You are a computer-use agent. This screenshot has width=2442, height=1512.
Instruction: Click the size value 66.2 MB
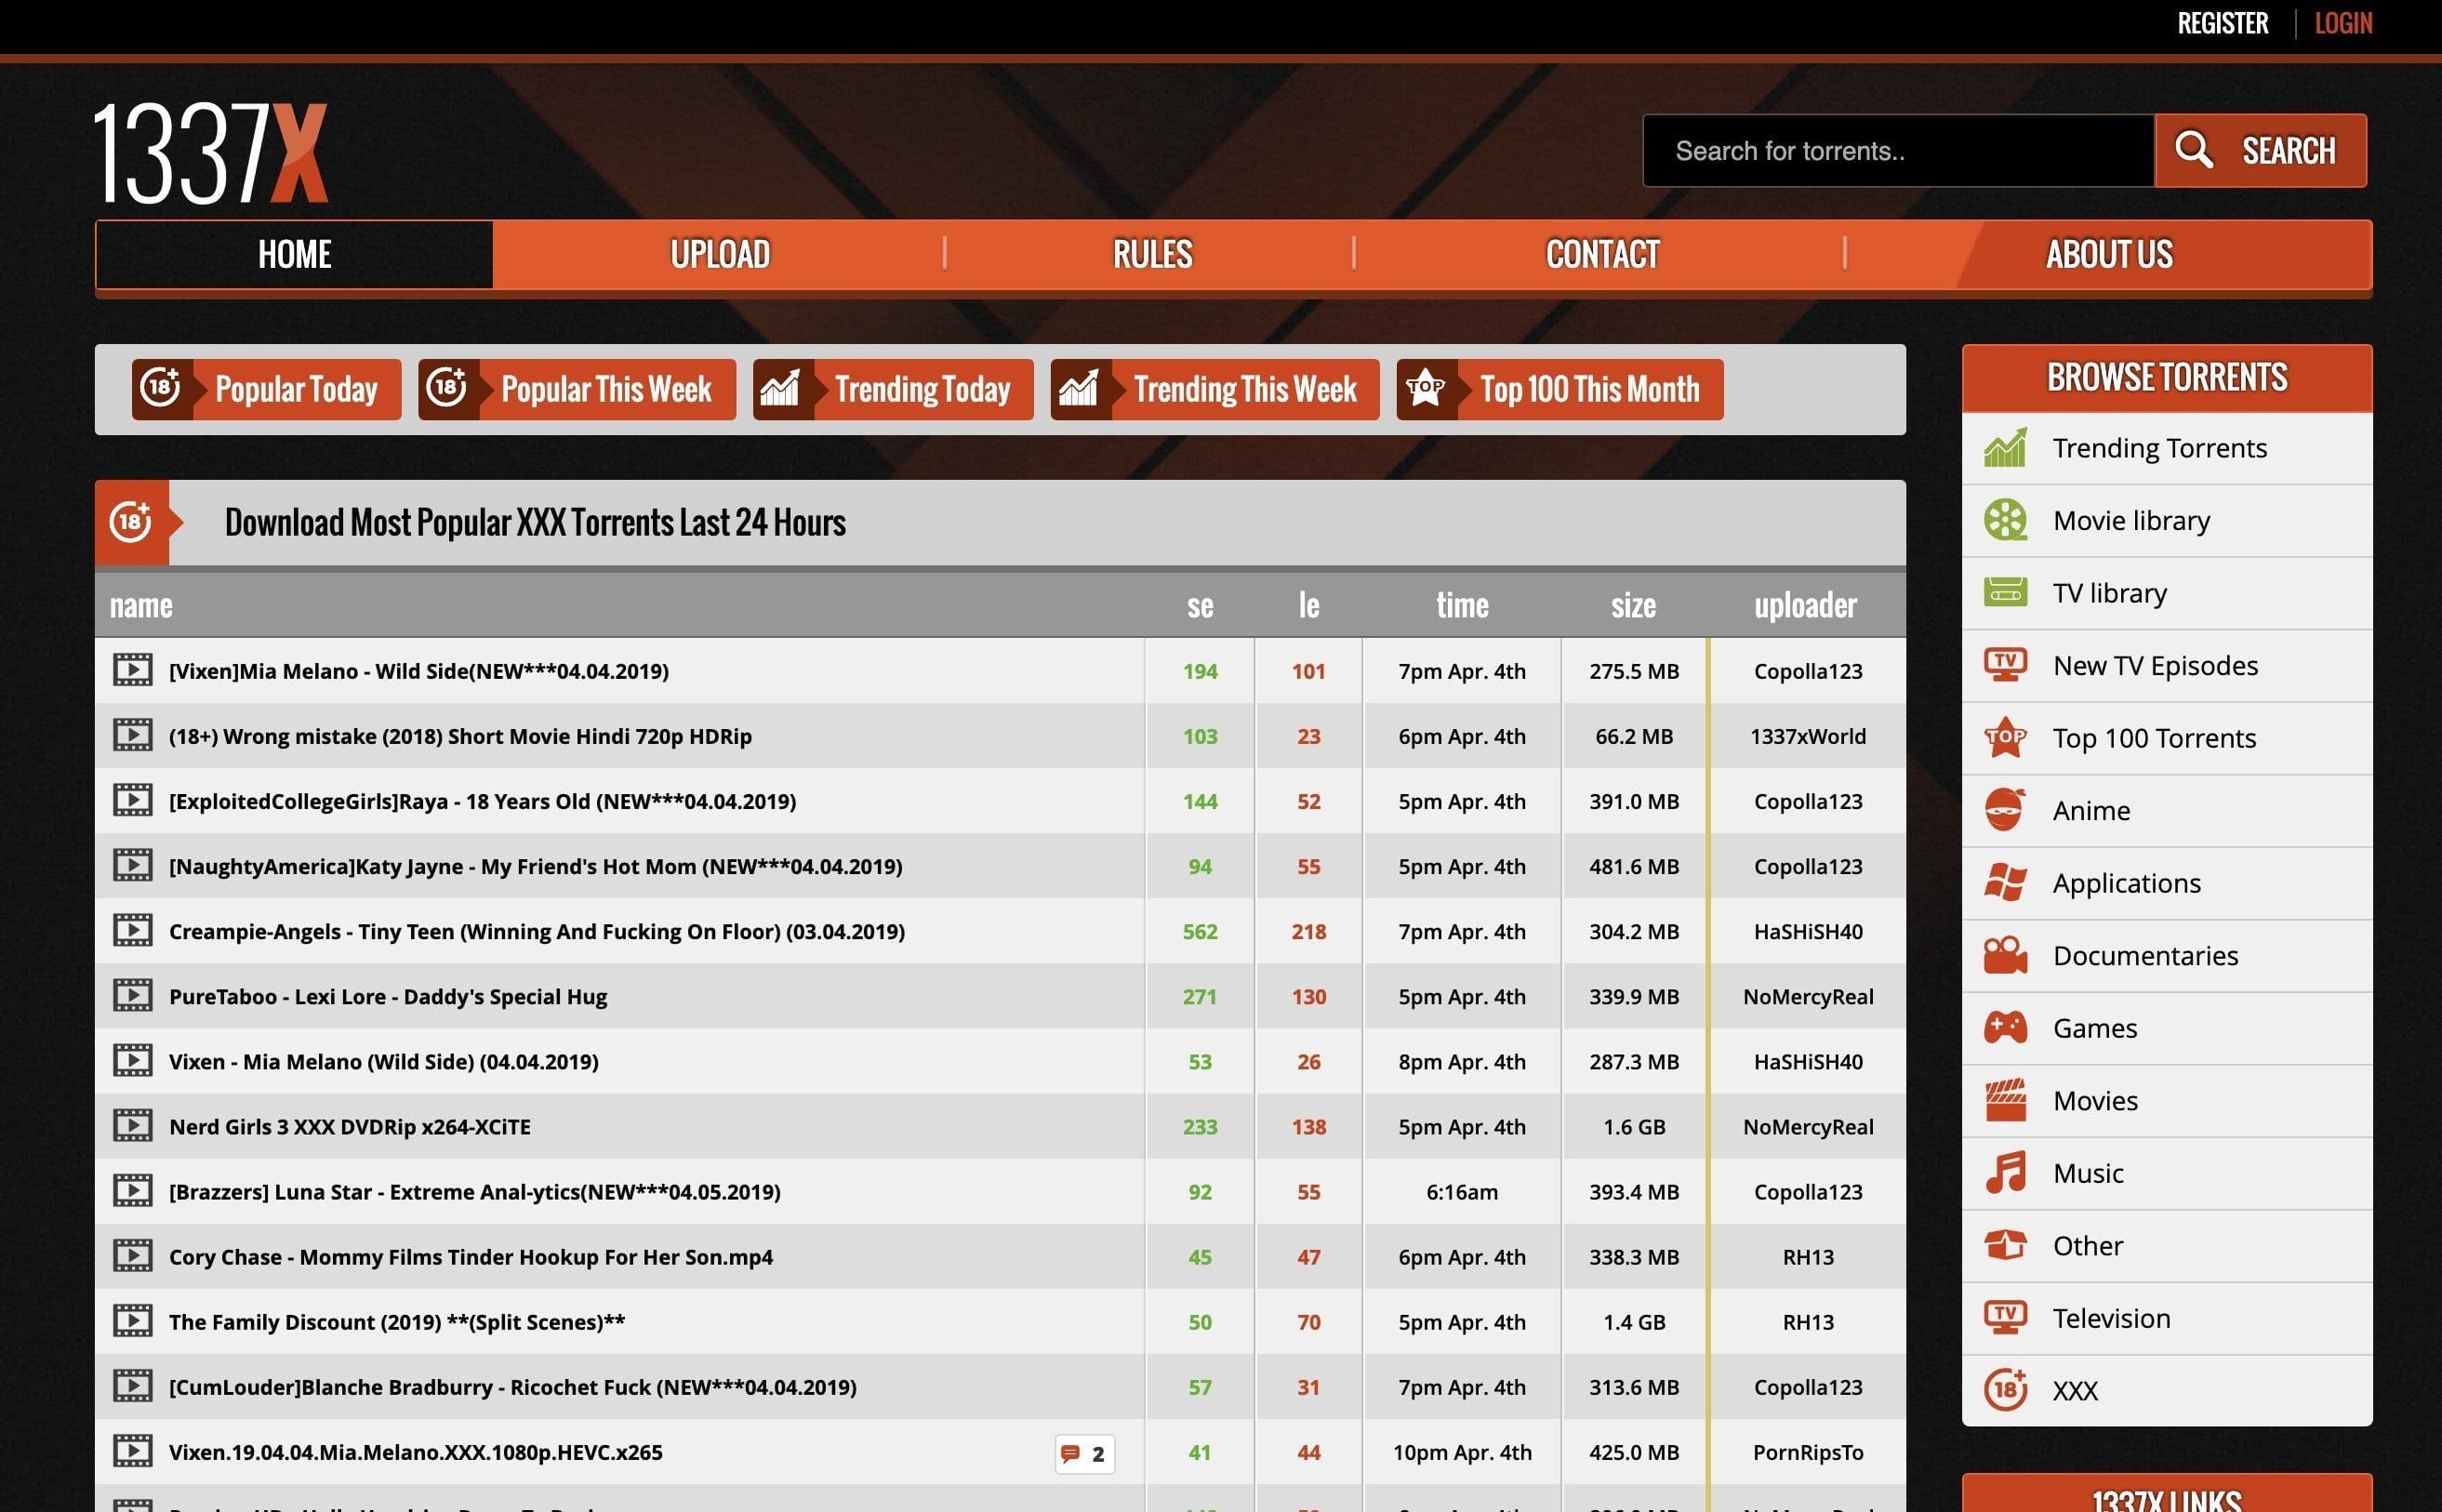(1634, 736)
